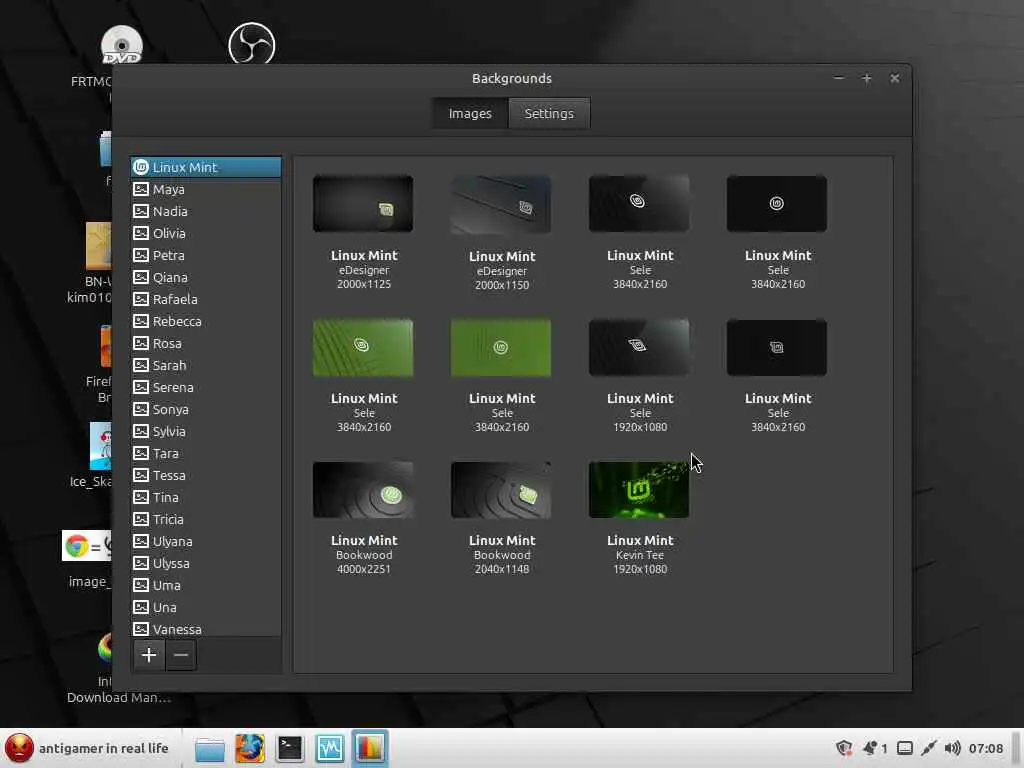Screen dimensions: 1024x768
Task: Click the picture icon beside Maya
Action: tap(140, 189)
